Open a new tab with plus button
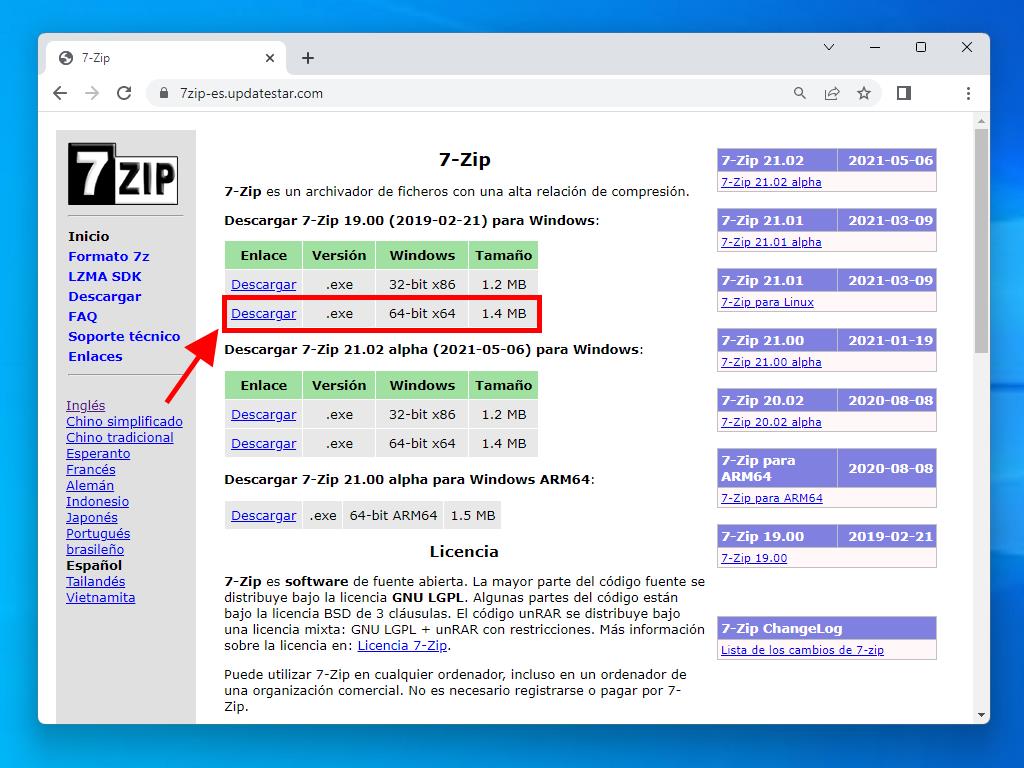1024x768 pixels. click(x=308, y=58)
